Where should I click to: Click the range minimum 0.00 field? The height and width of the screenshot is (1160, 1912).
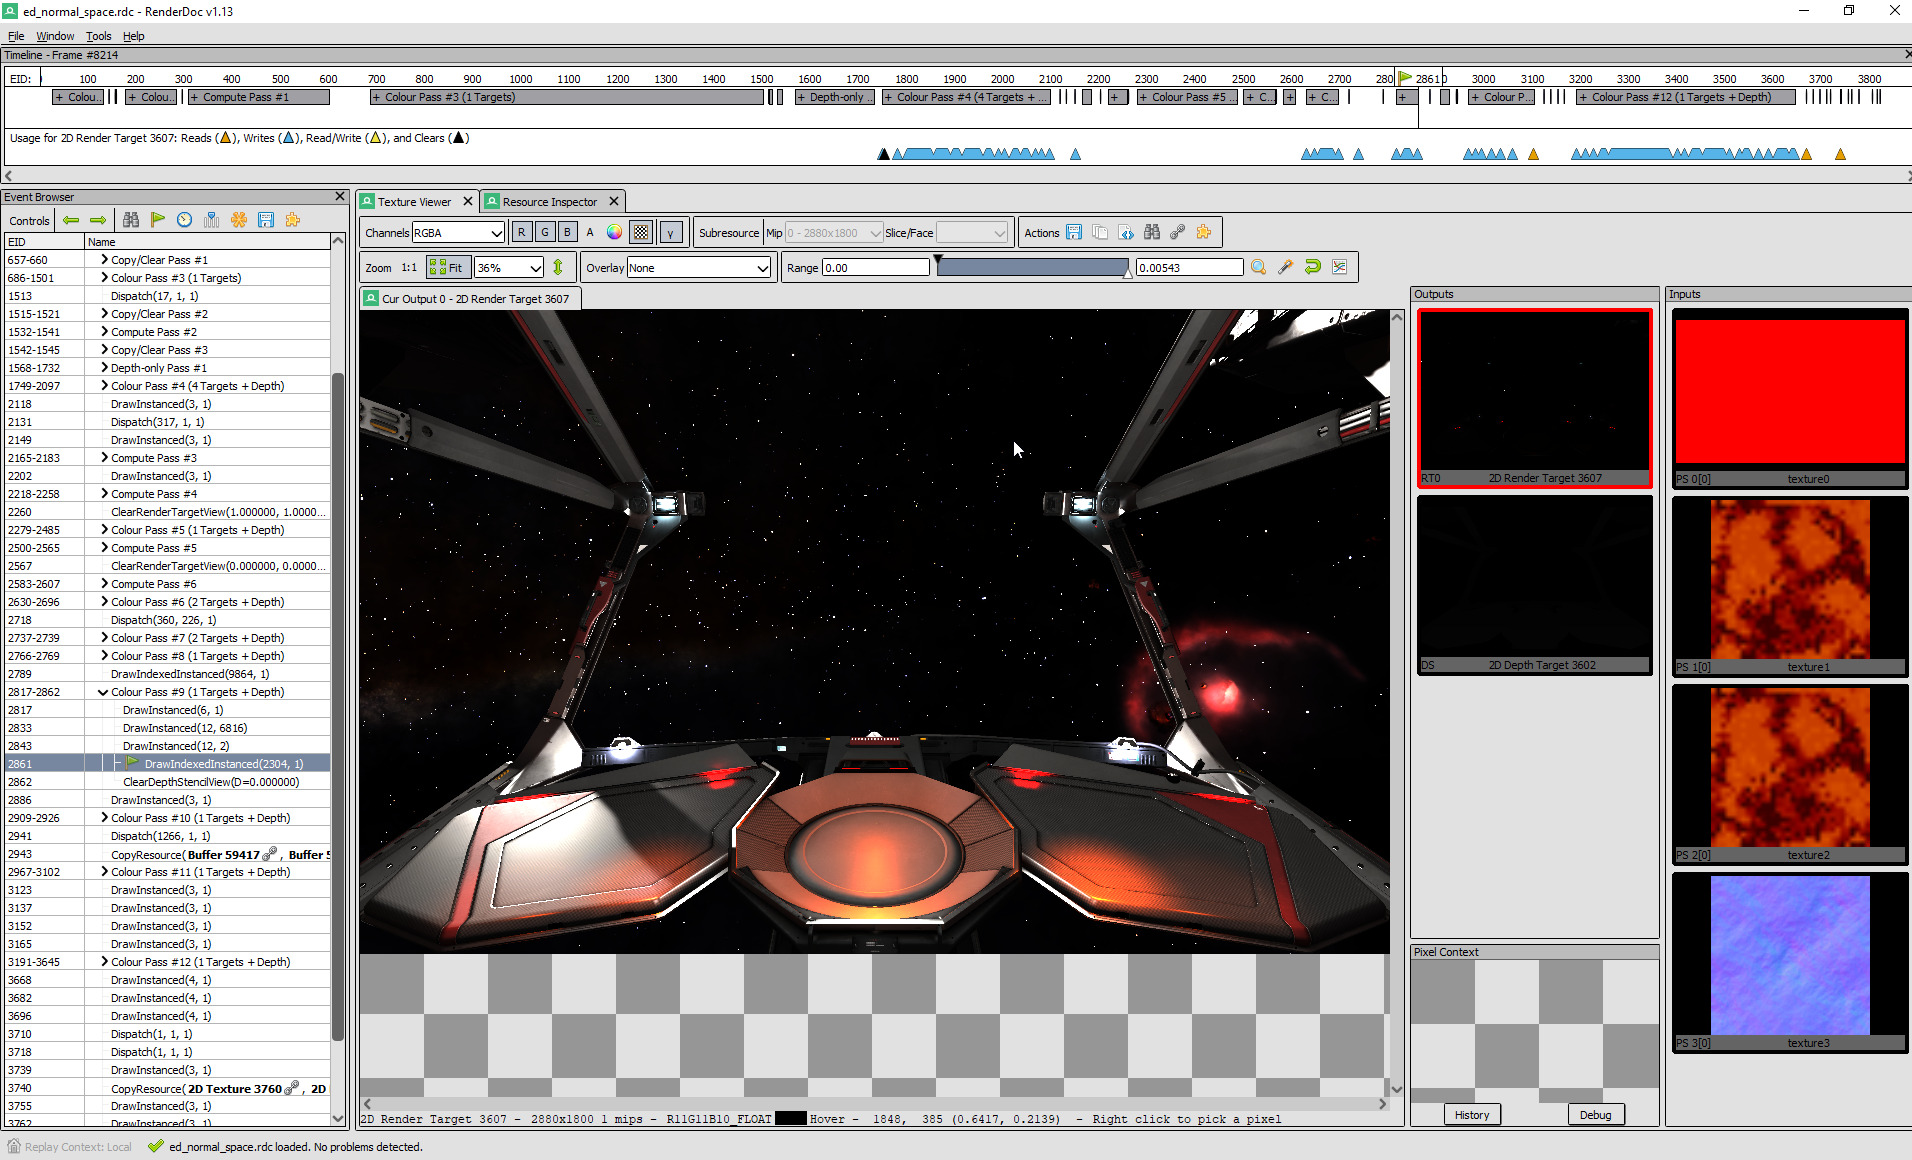pos(876,267)
